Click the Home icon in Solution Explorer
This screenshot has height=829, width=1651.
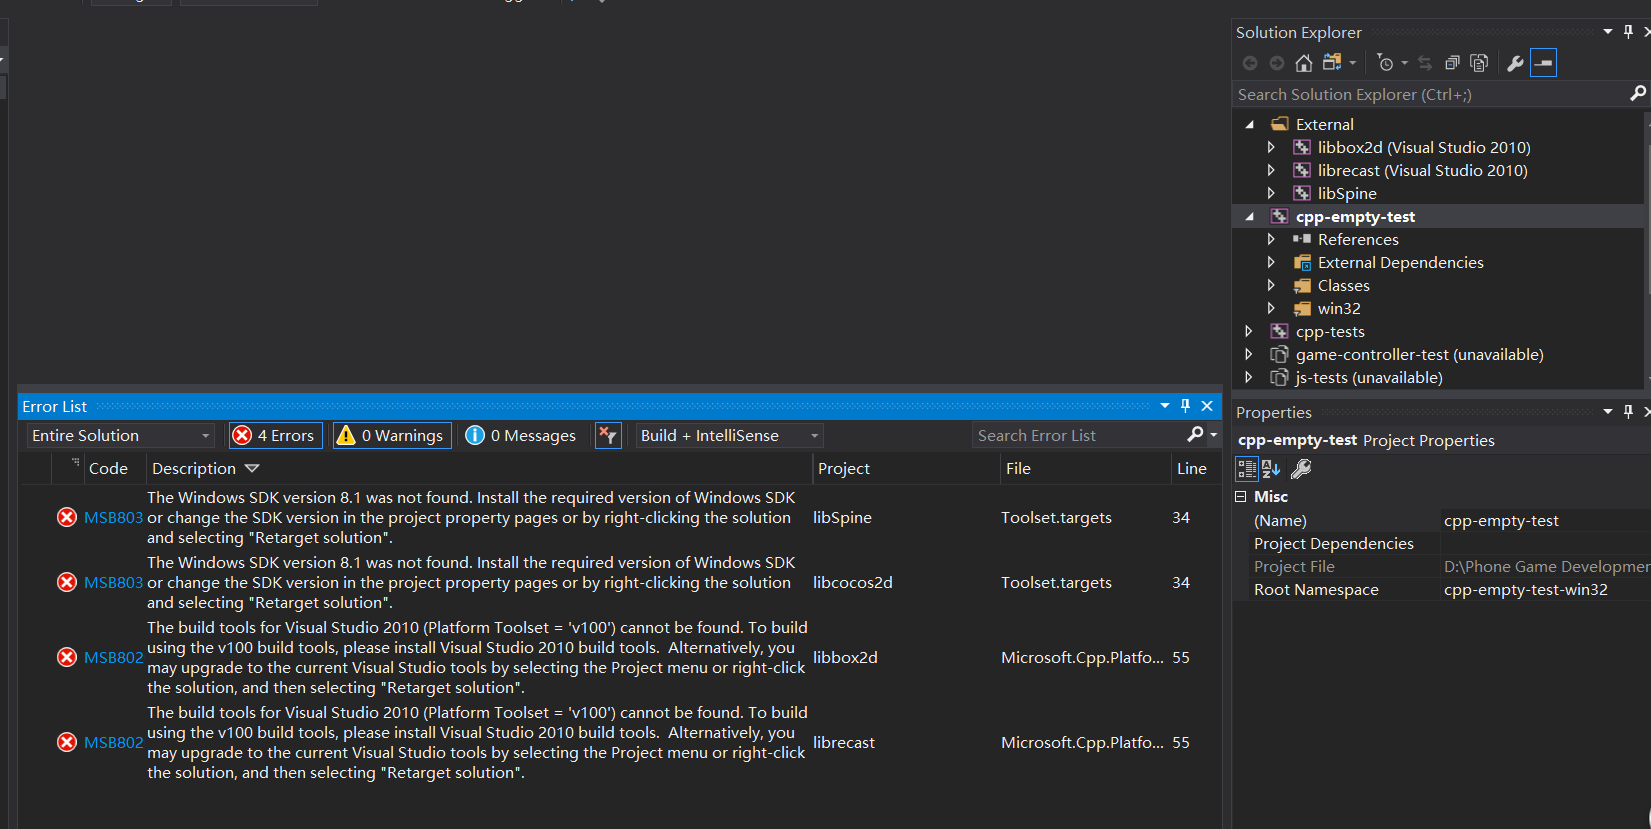1303,63
